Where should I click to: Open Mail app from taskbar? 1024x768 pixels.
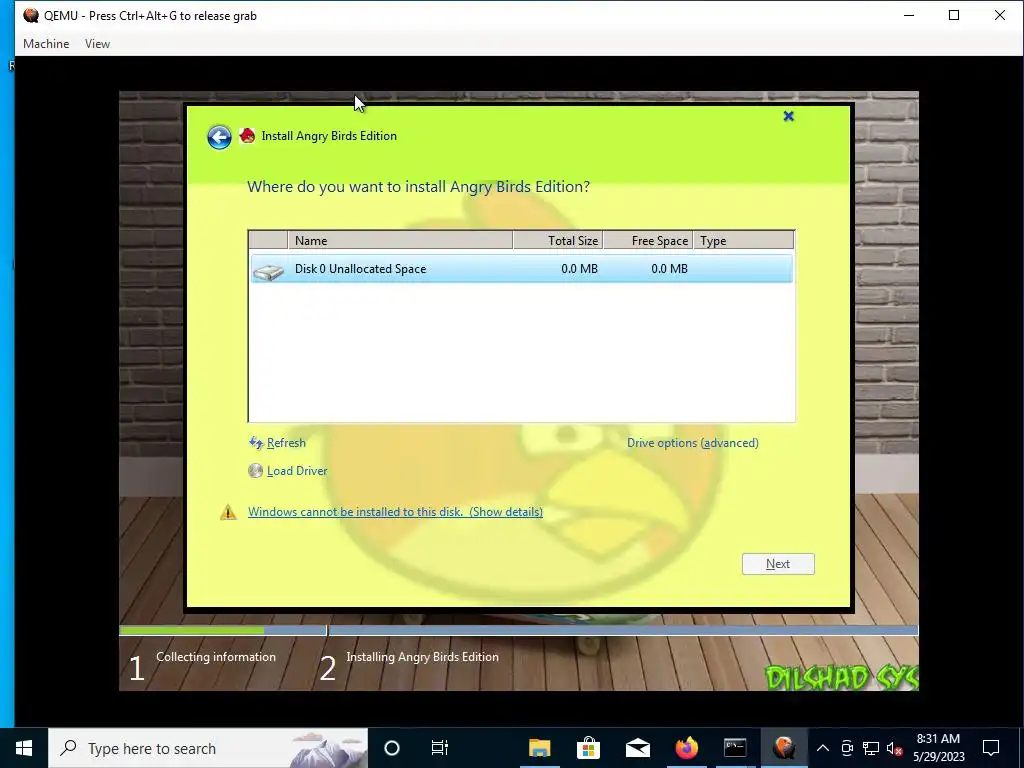[637, 748]
